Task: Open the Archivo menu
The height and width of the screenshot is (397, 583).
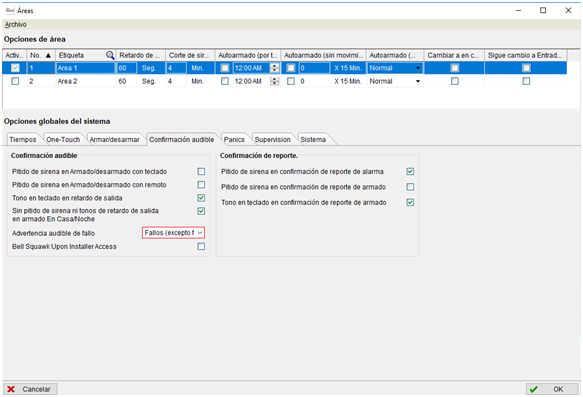Action: click(x=16, y=25)
